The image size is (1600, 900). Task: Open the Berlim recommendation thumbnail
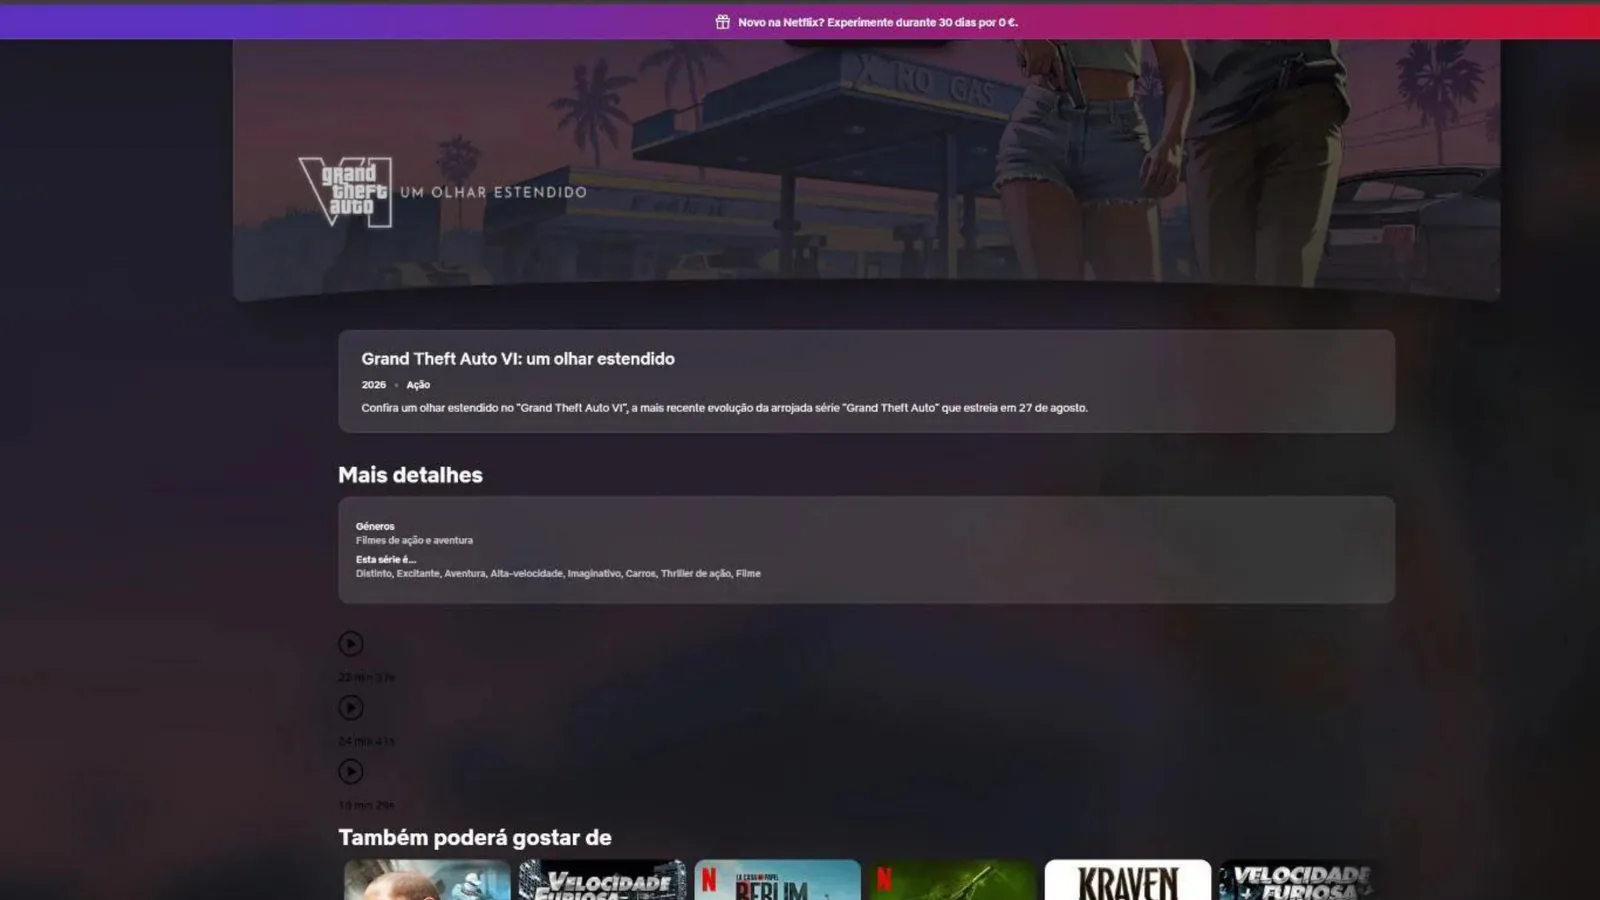[777, 880]
